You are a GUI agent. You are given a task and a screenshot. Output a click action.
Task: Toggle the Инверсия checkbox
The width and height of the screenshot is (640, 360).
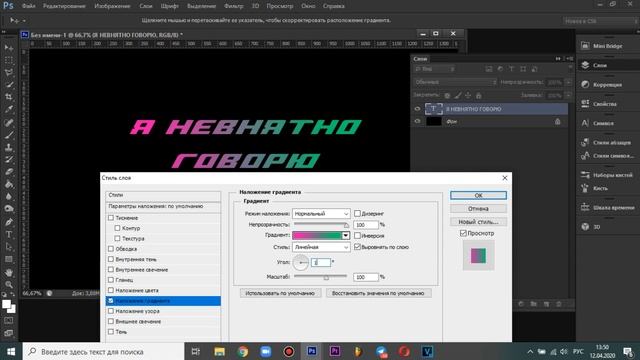click(x=357, y=236)
